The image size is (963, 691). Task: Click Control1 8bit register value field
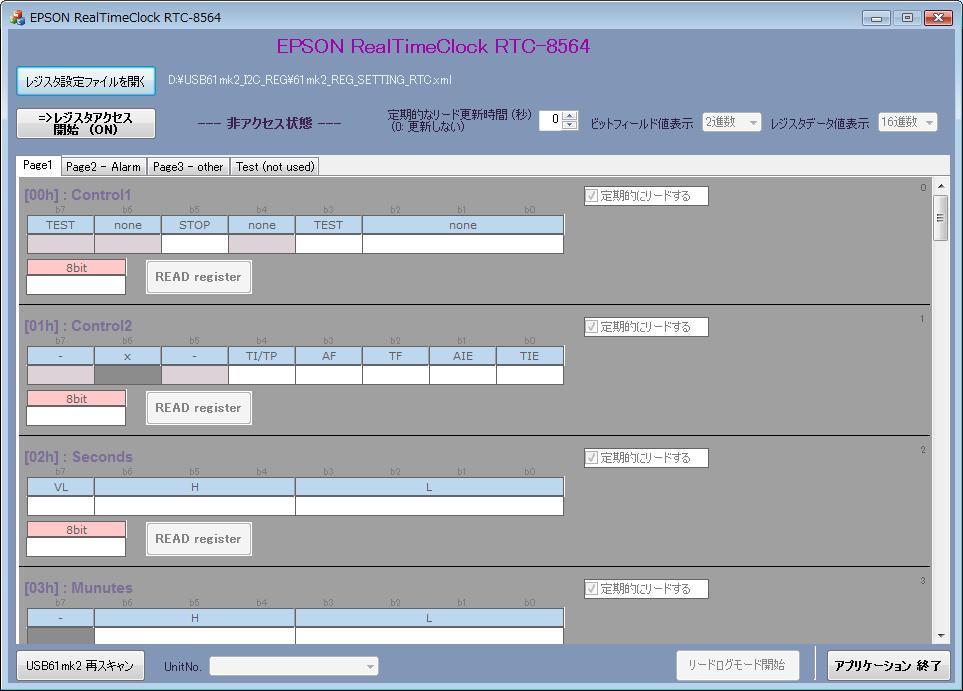(x=76, y=285)
